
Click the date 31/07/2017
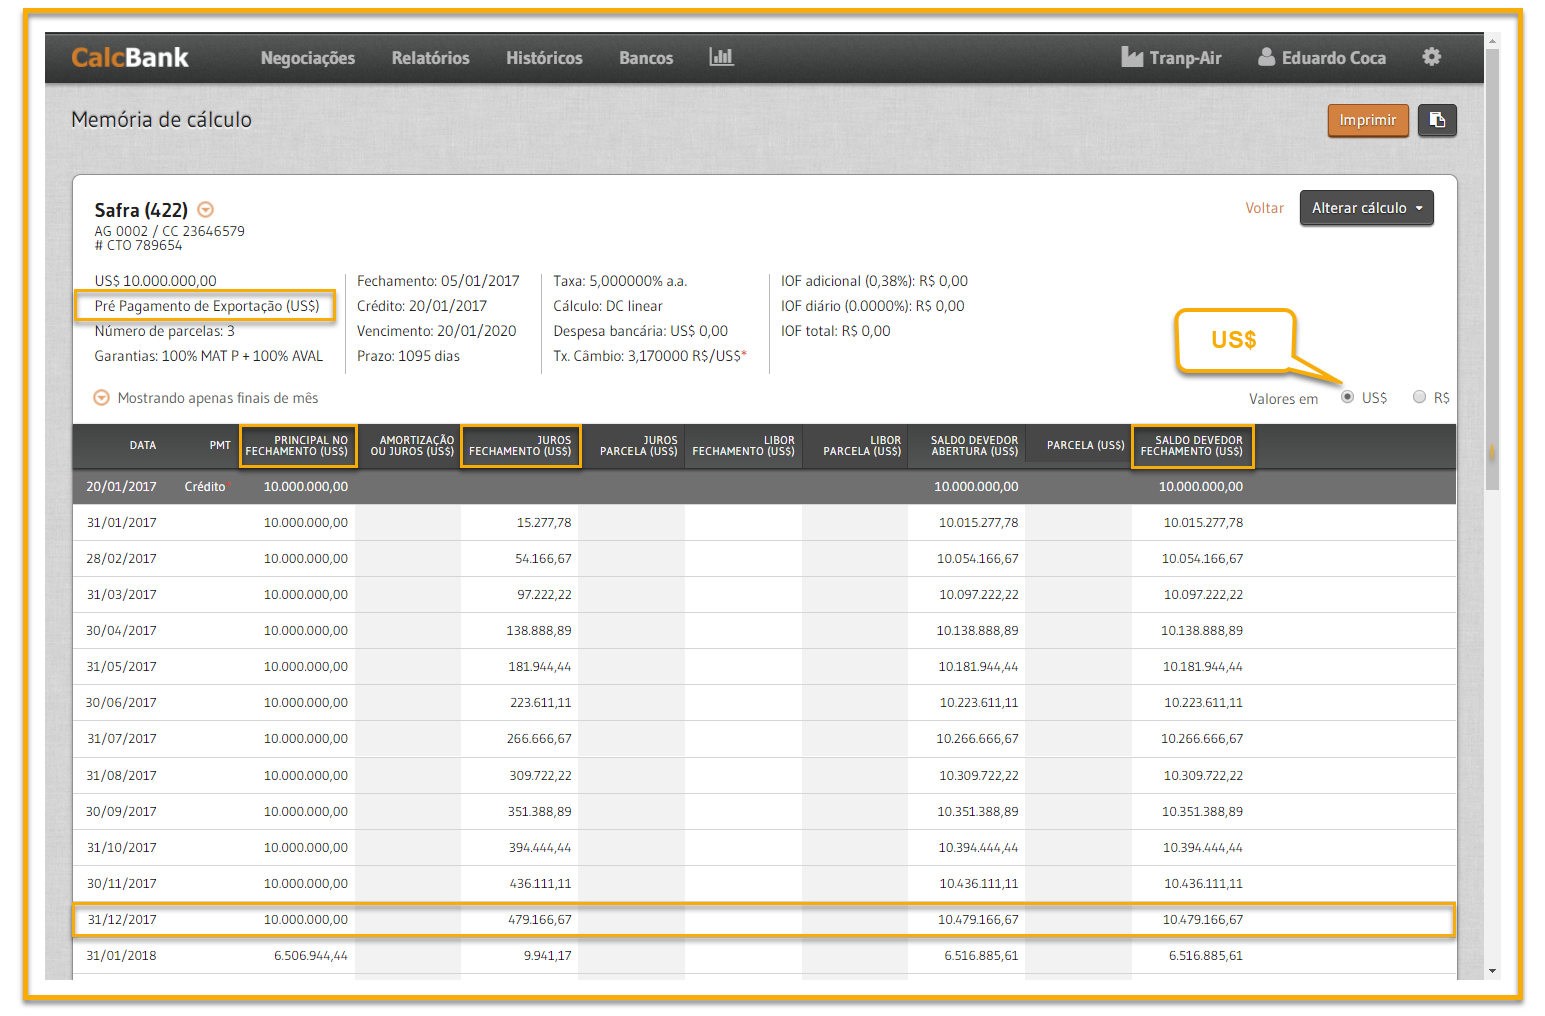point(121,739)
